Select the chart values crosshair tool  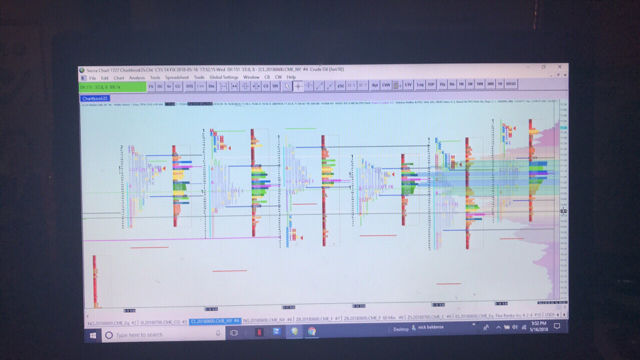(298, 86)
